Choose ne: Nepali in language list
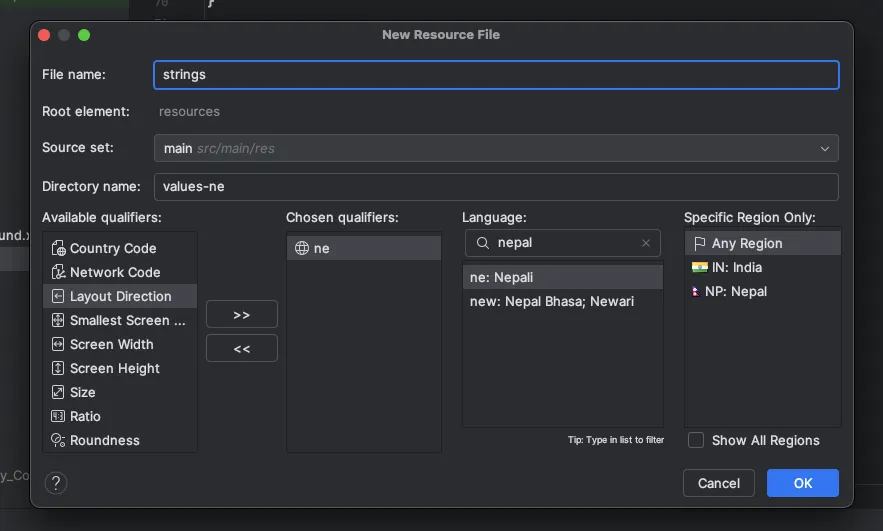Viewport: 883px width, 531px height. (x=563, y=277)
